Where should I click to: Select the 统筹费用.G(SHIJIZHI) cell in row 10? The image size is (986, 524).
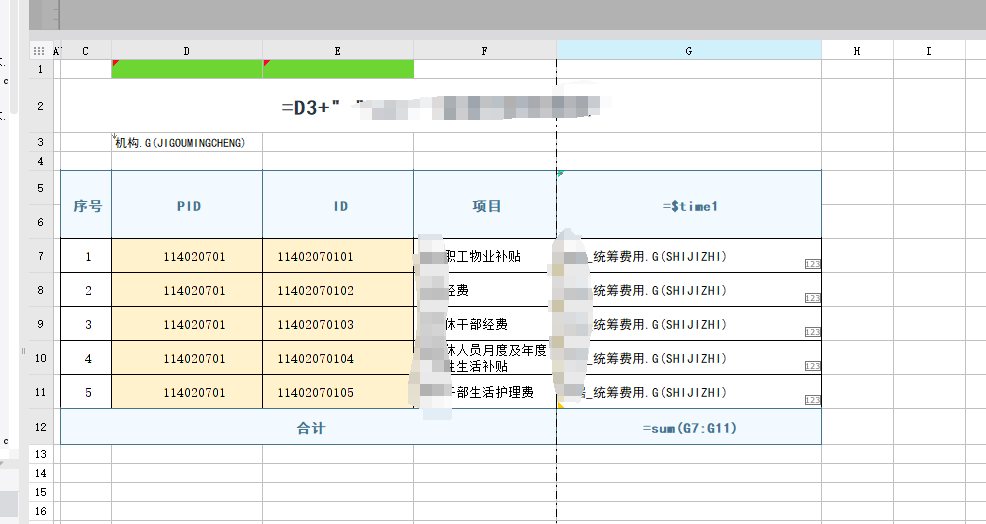[689, 358]
